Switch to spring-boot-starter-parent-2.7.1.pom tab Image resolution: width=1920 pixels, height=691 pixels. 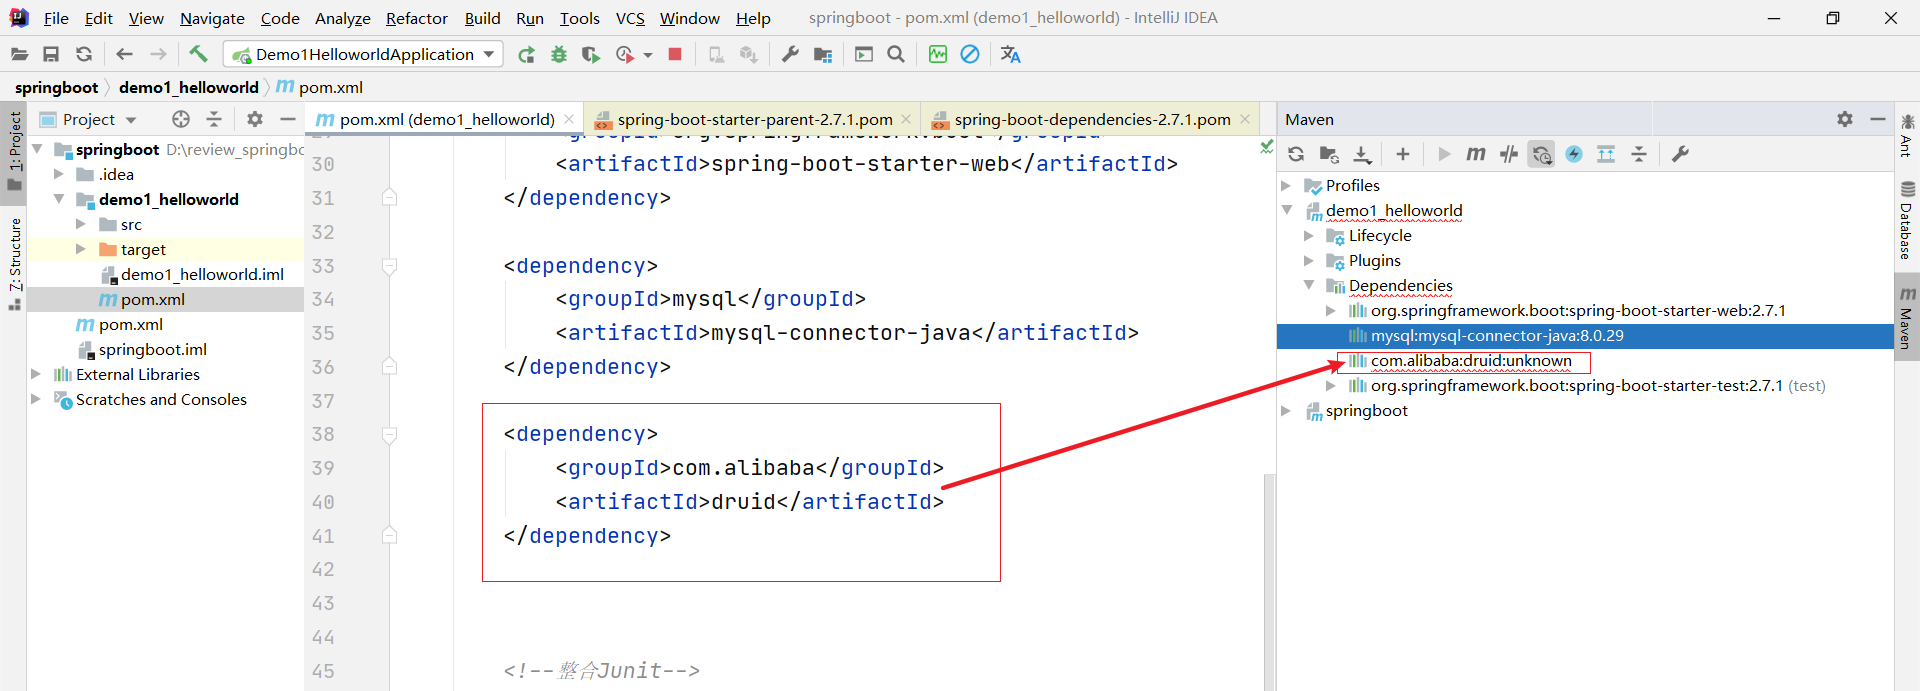[754, 119]
